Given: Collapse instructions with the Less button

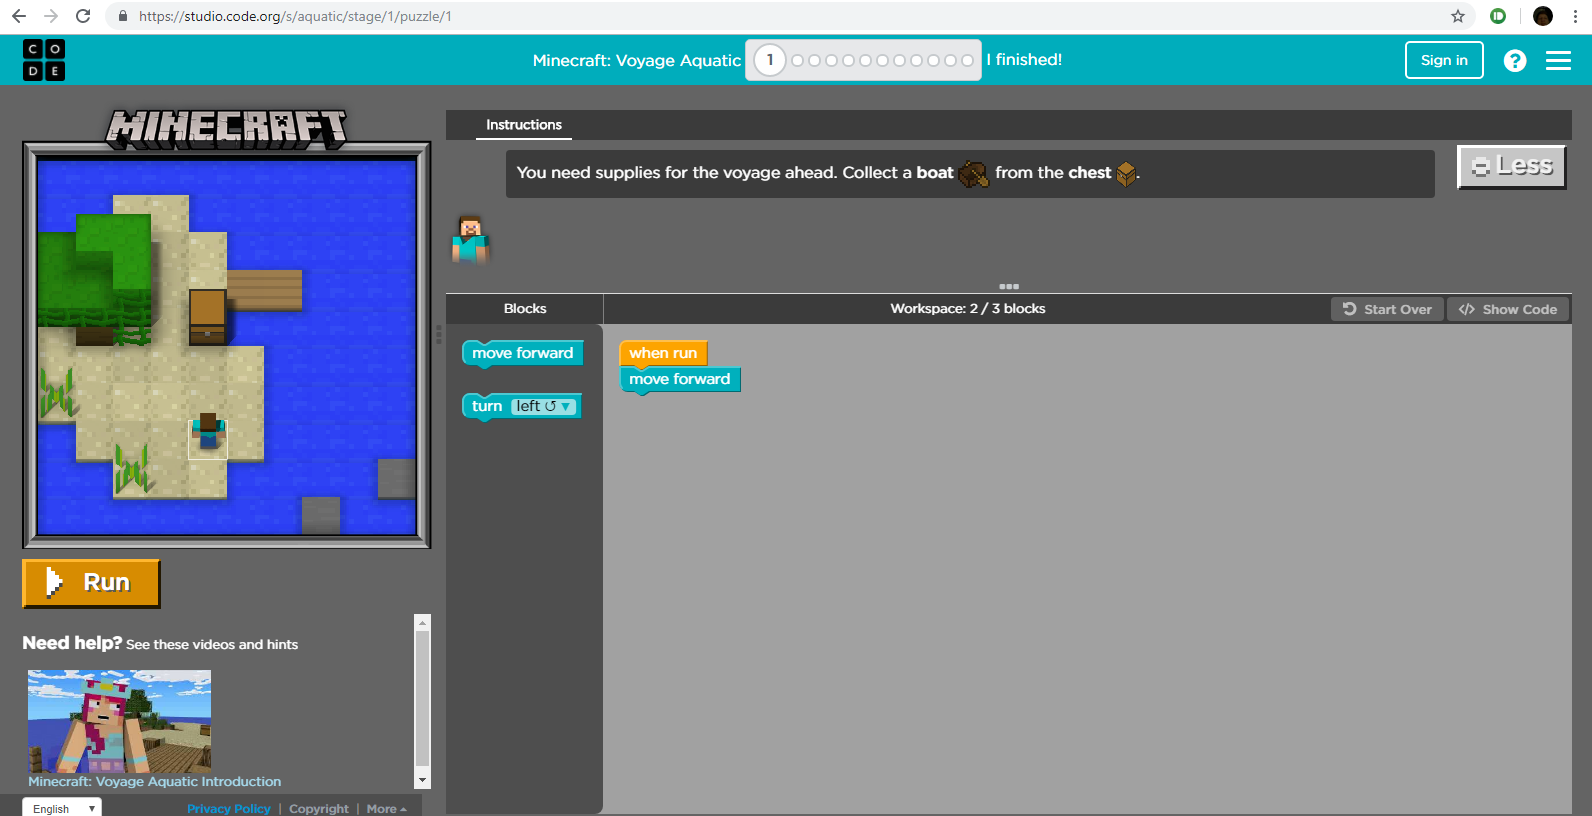Looking at the screenshot, I should click(1512, 167).
